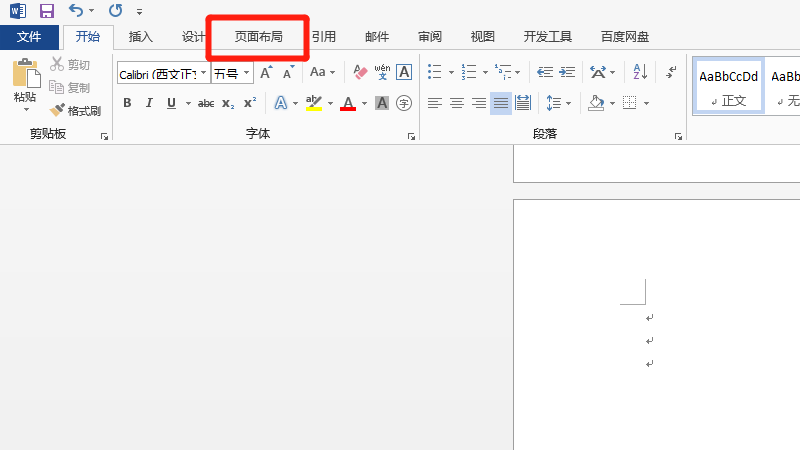Toggle the Justify alignment button
Viewport: 800px width, 450px height.
[x=500, y=103]
